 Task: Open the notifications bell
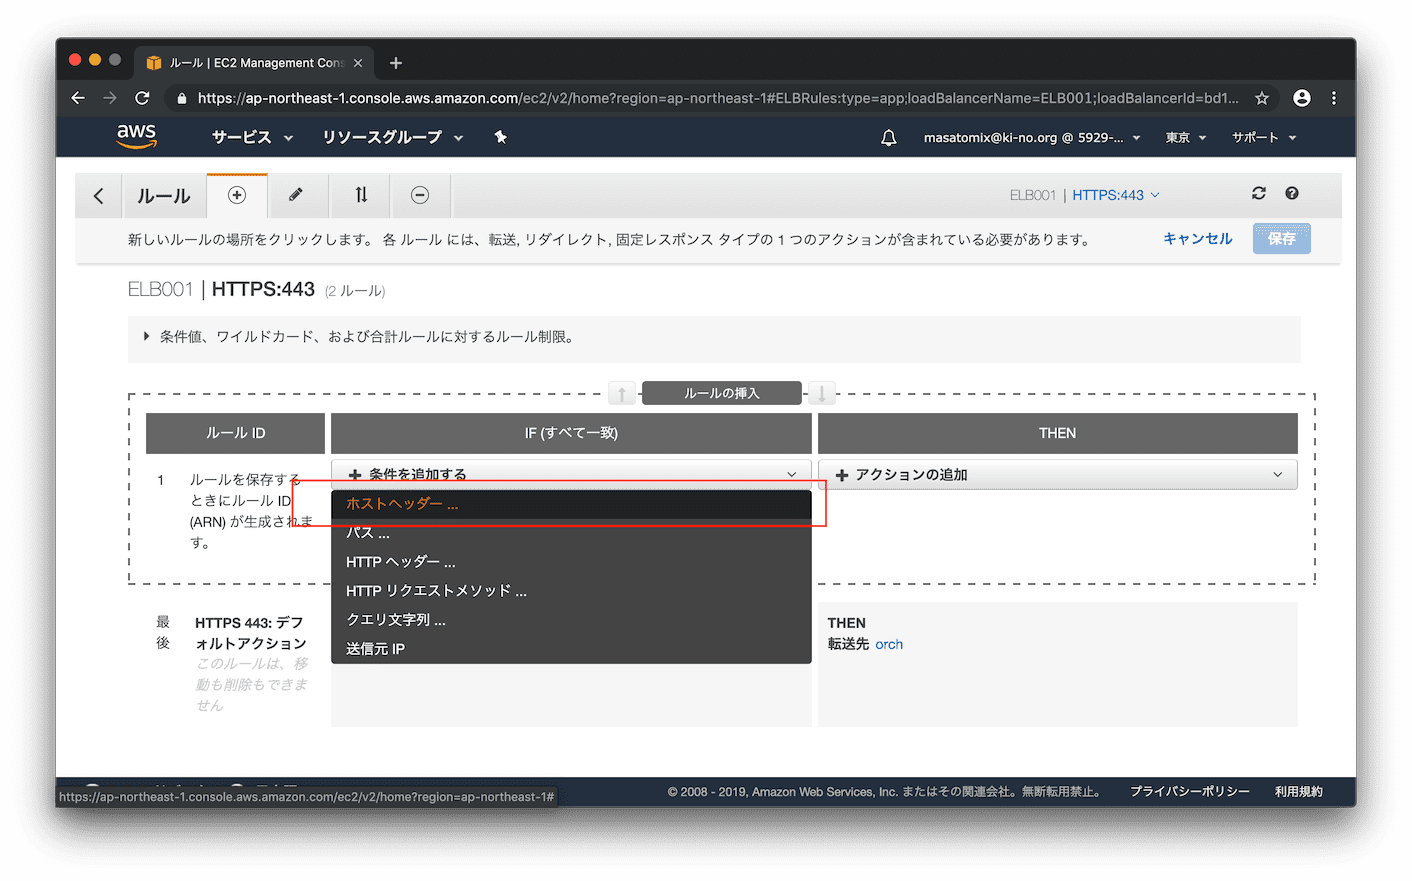tap(888, 138)
